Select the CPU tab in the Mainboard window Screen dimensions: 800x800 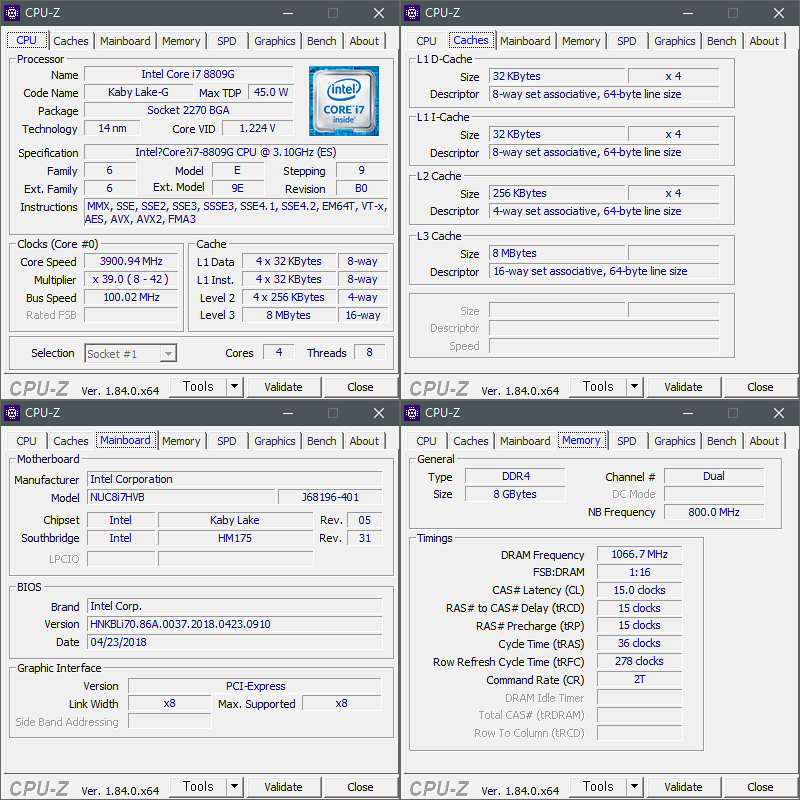[x=26, y=441]
